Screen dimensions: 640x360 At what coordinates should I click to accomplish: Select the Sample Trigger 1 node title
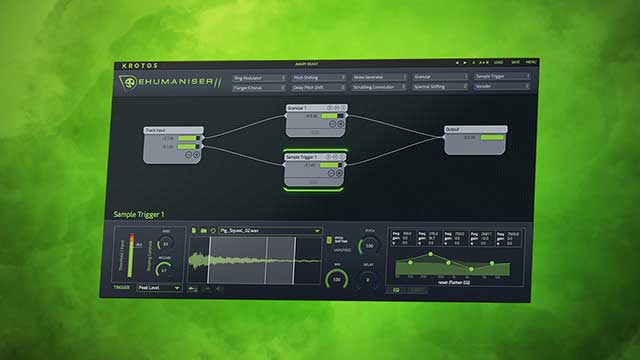tap(315, 157)
